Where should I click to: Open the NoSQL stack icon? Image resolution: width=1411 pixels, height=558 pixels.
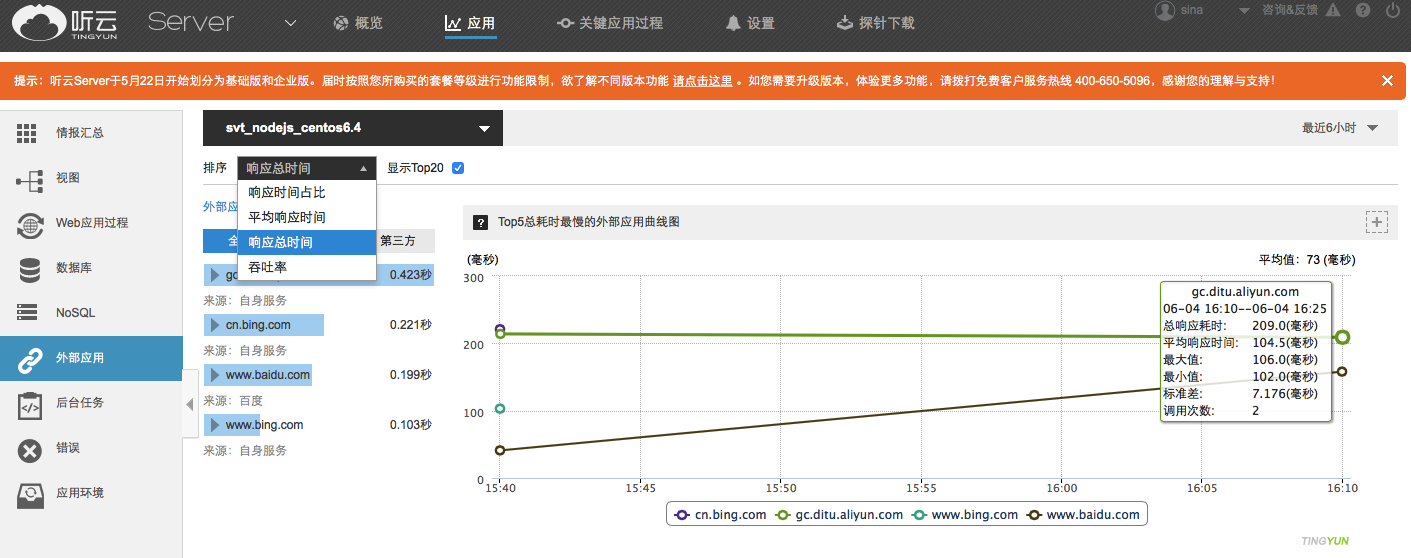pos(27,314)
